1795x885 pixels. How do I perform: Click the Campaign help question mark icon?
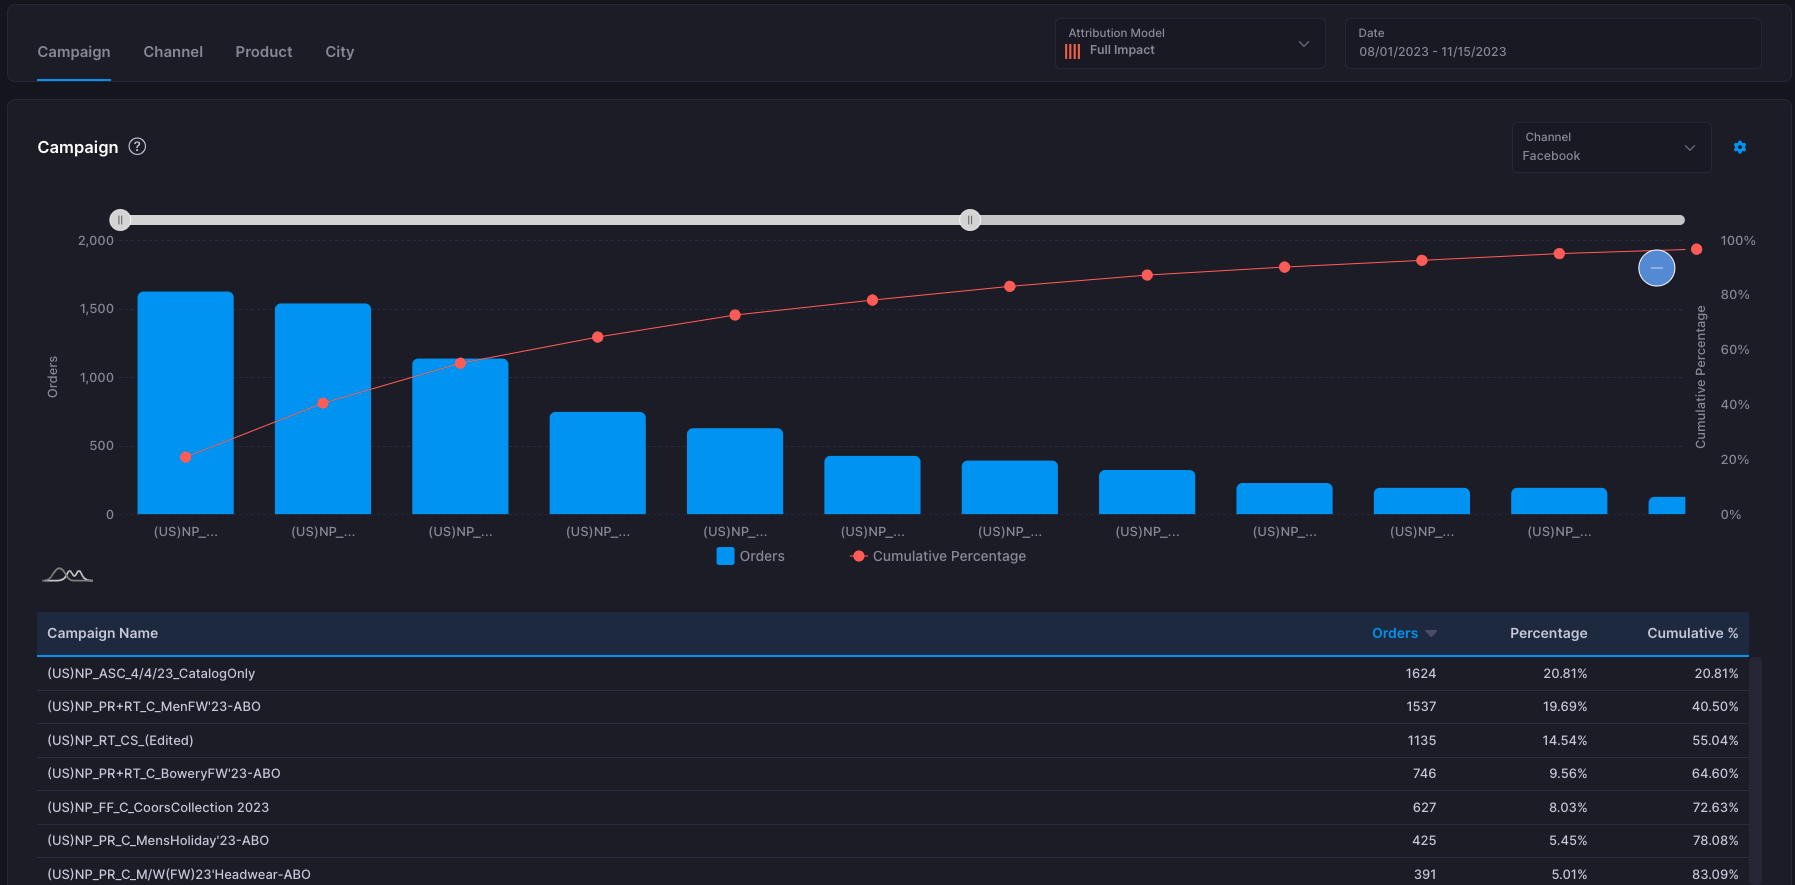pos(138,146)
